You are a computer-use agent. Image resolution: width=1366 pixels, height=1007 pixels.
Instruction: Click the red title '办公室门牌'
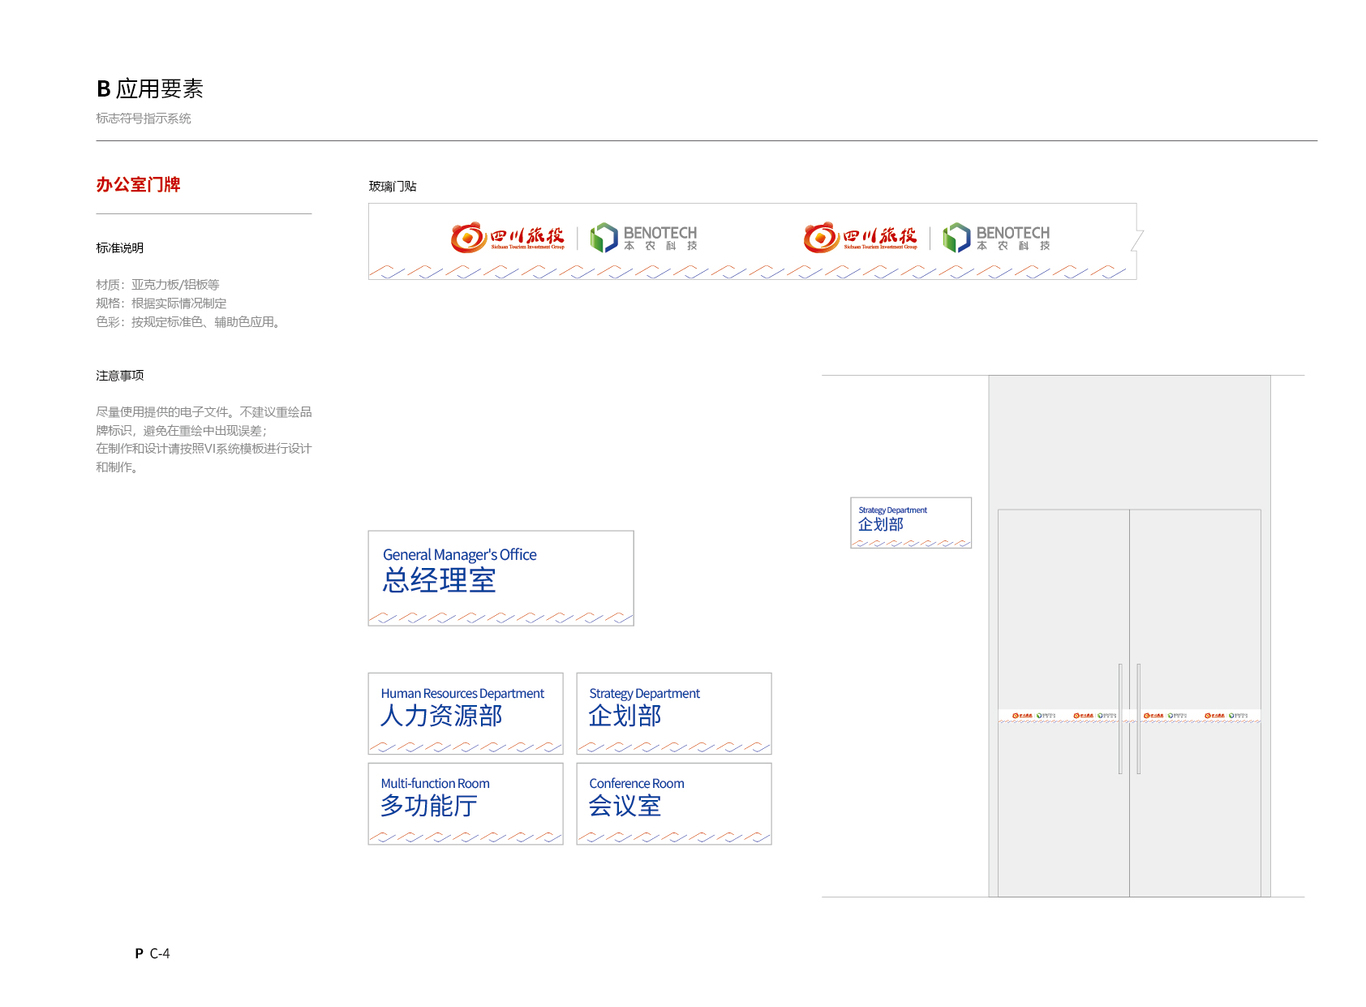[138, 184]
